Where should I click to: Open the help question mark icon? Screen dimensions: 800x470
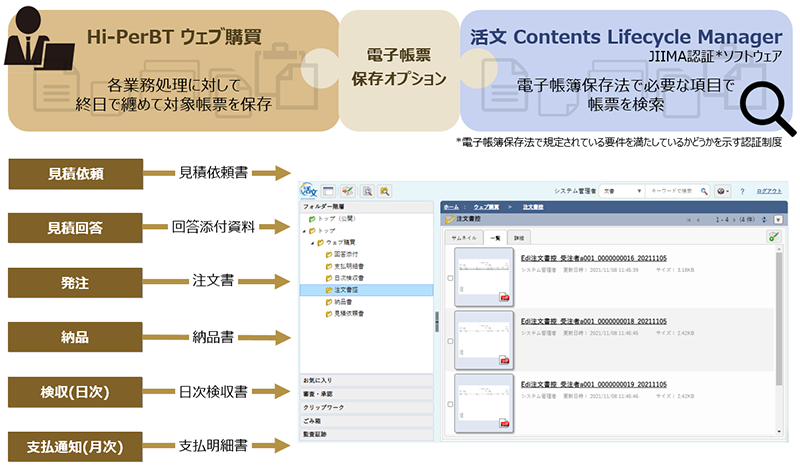coord(742,191)
